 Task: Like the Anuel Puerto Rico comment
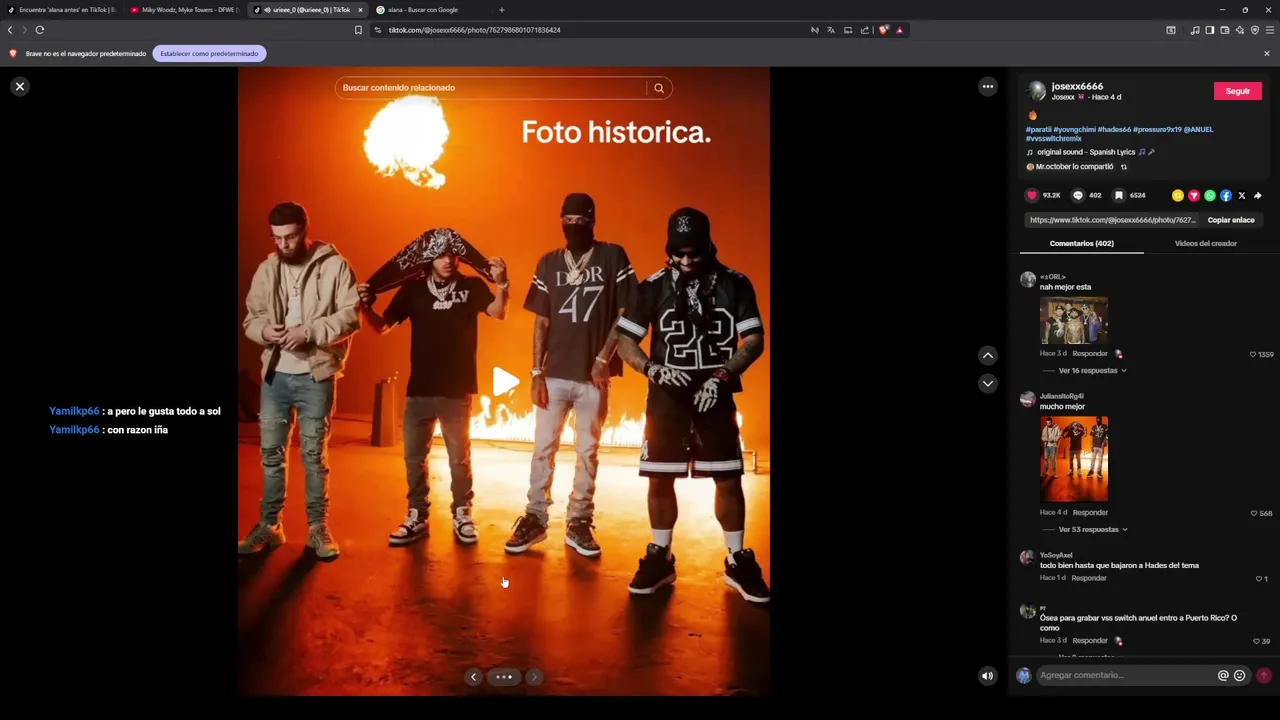(x=1258, y=641)
